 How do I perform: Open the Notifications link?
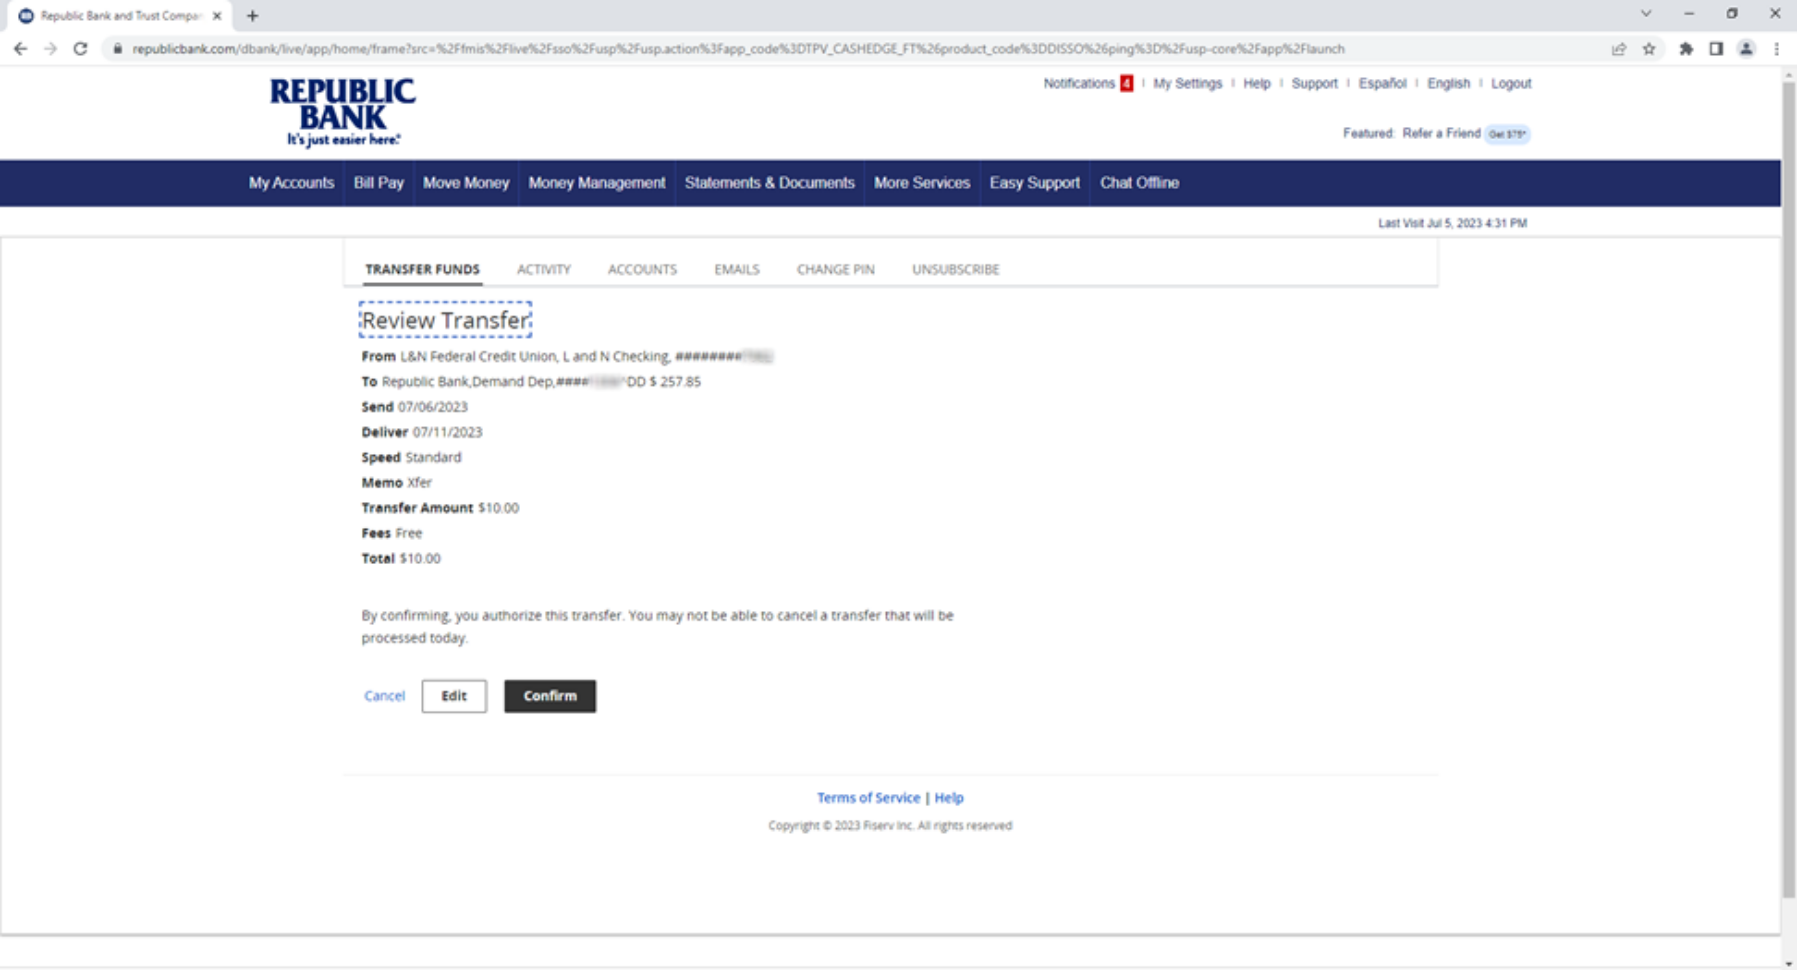point(1079,83)
